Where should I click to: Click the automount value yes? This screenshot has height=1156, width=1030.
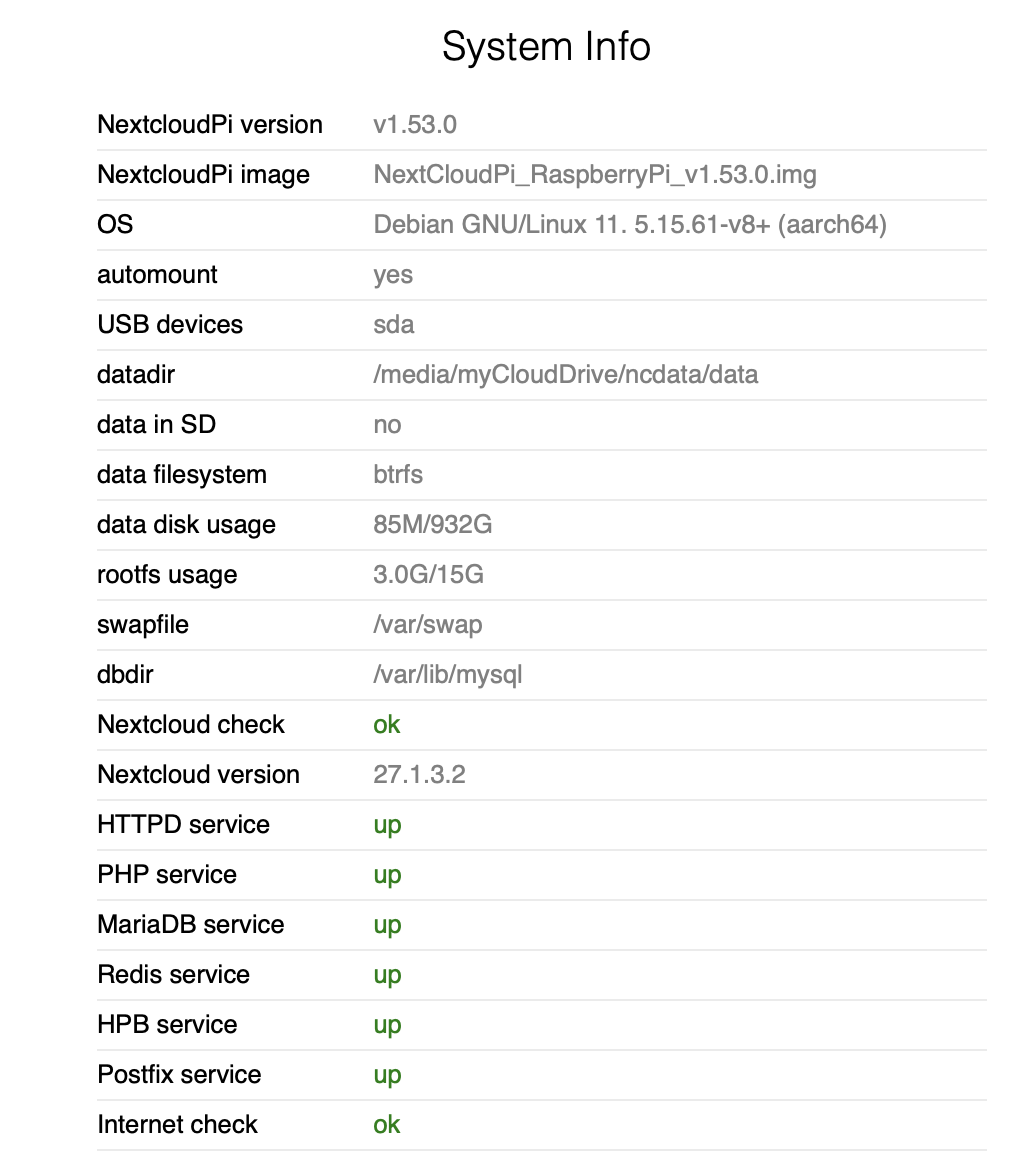click(393, 276)
